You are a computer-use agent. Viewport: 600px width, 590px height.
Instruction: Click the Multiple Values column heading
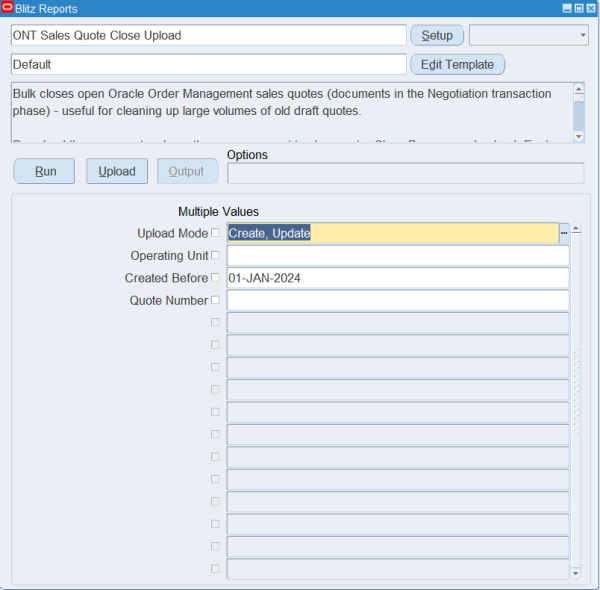218,212
